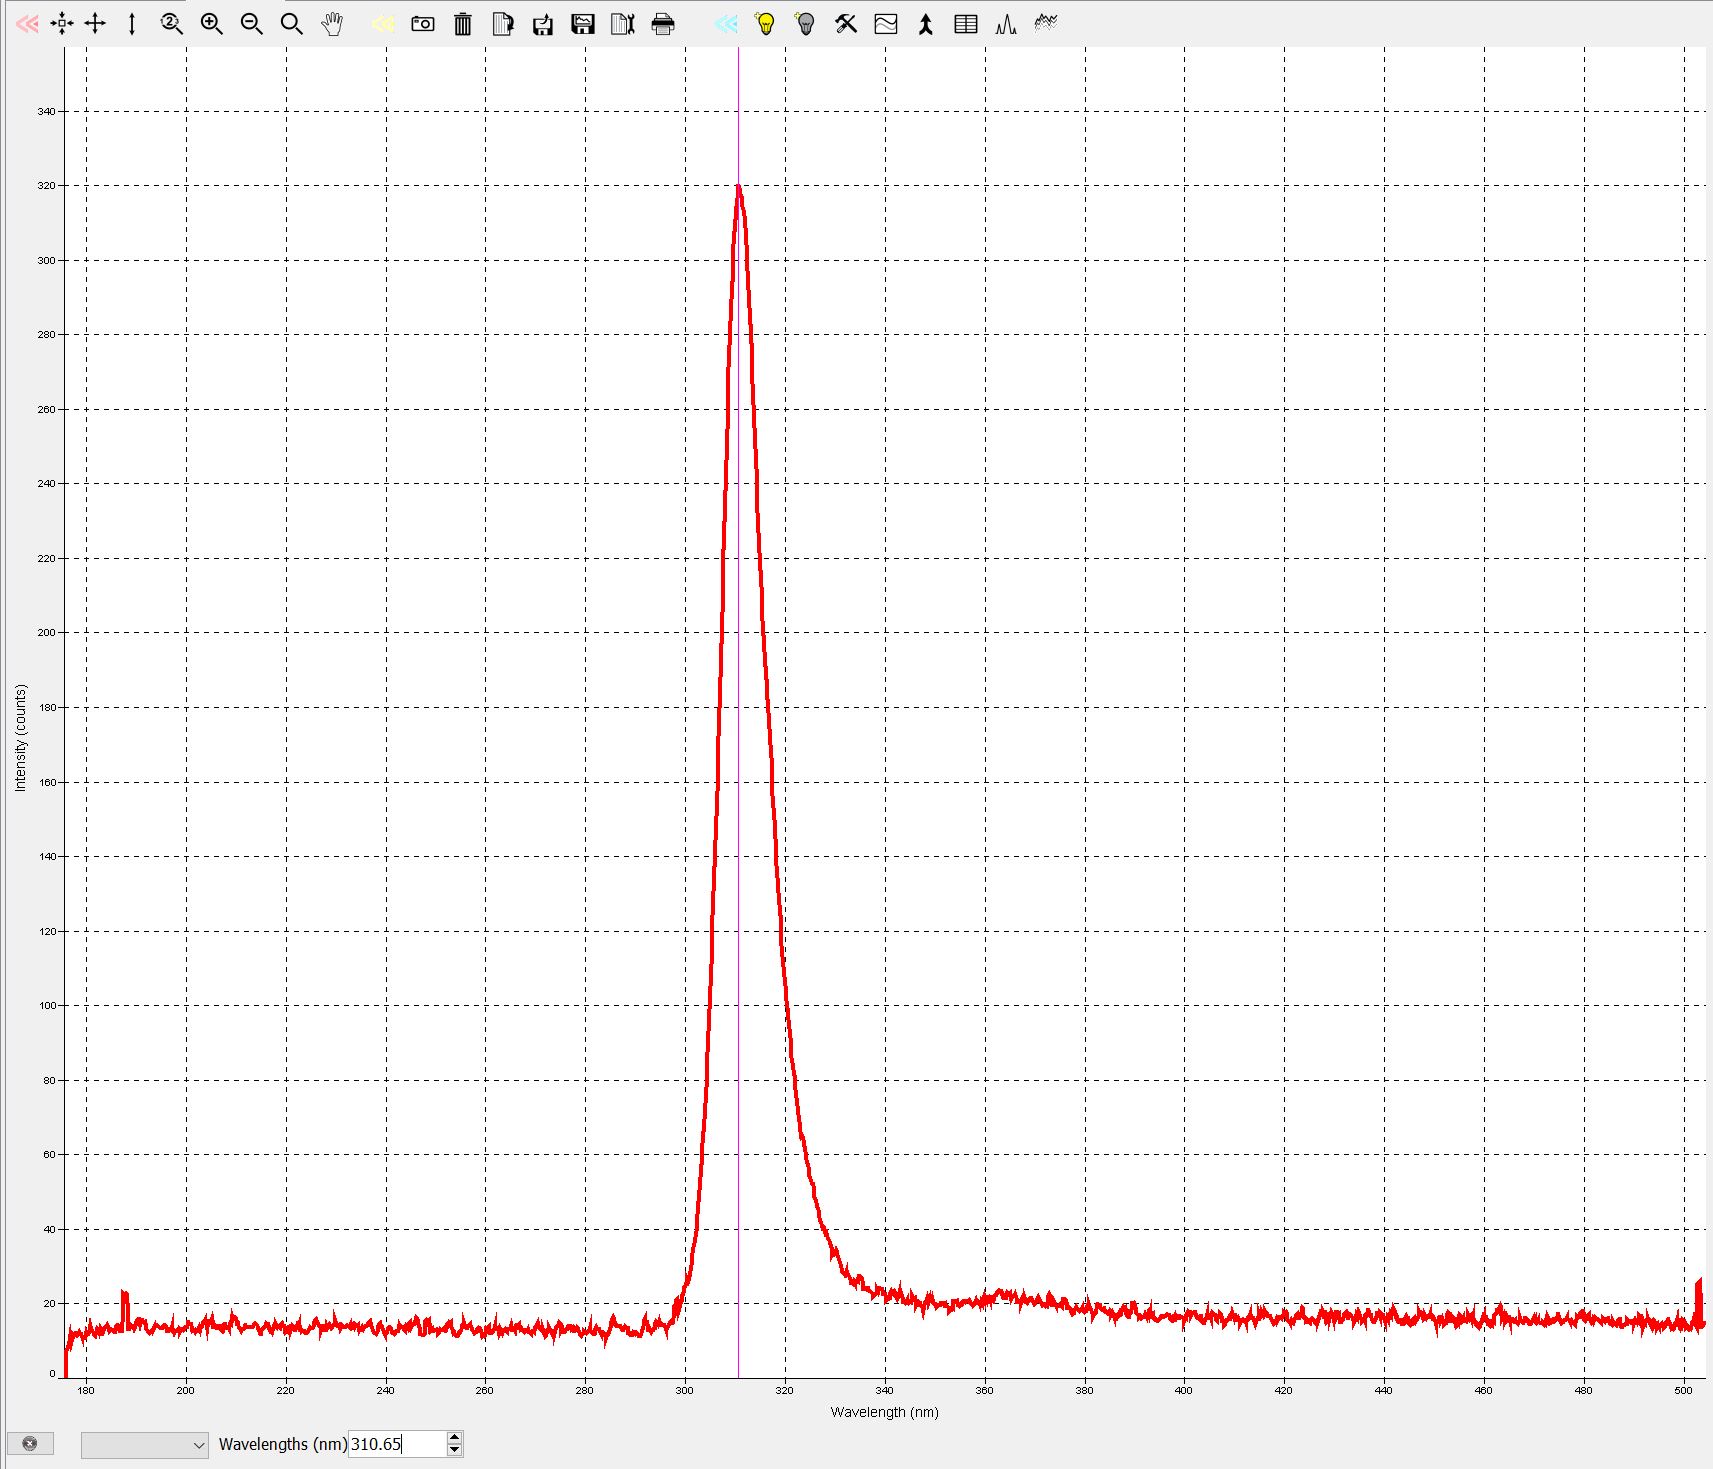Image resolution: width=1713 pixels, height=1469 pixels.
Task: Open the table data view icon
Action: point(965,24)
